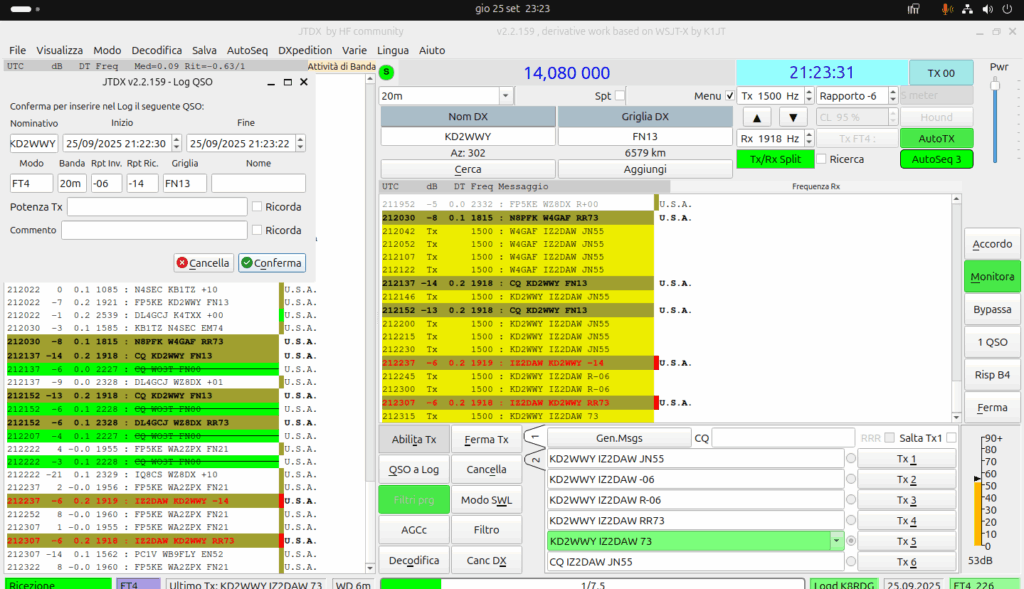
Task: Click the green S status indicator
Action: pyautogui.click(x=386, y=72)
